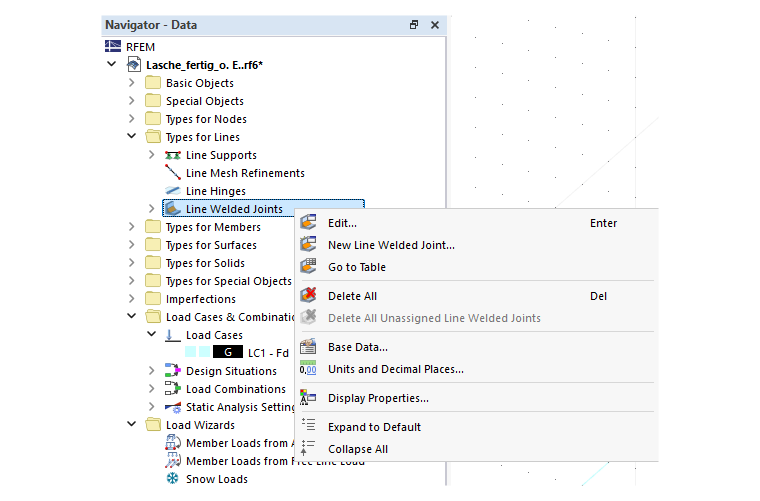Choose Edit... from the context menu
The width and height of the screenshot is (760, 501).
[342, 223]
